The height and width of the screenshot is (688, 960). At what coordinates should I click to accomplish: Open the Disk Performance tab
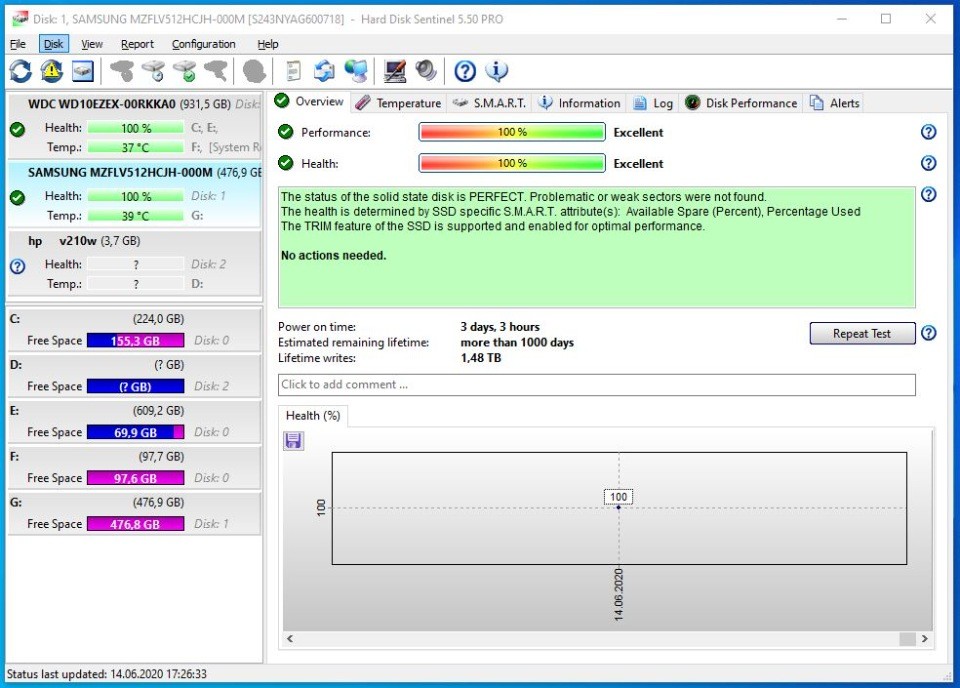pos(741,103)
